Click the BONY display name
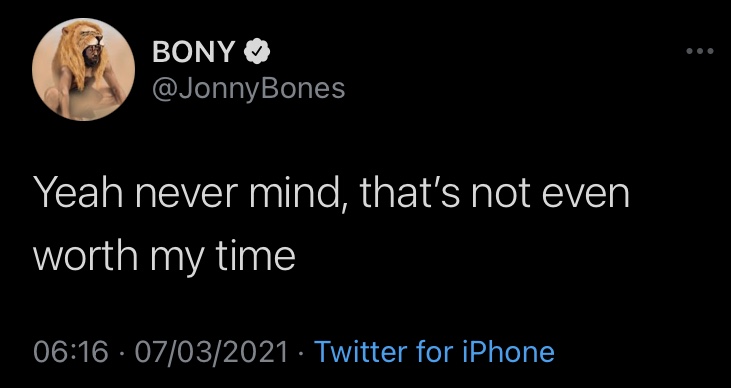The height and width of the screenshot is (388, 731). pyautogui.click(x=193, y=51)
